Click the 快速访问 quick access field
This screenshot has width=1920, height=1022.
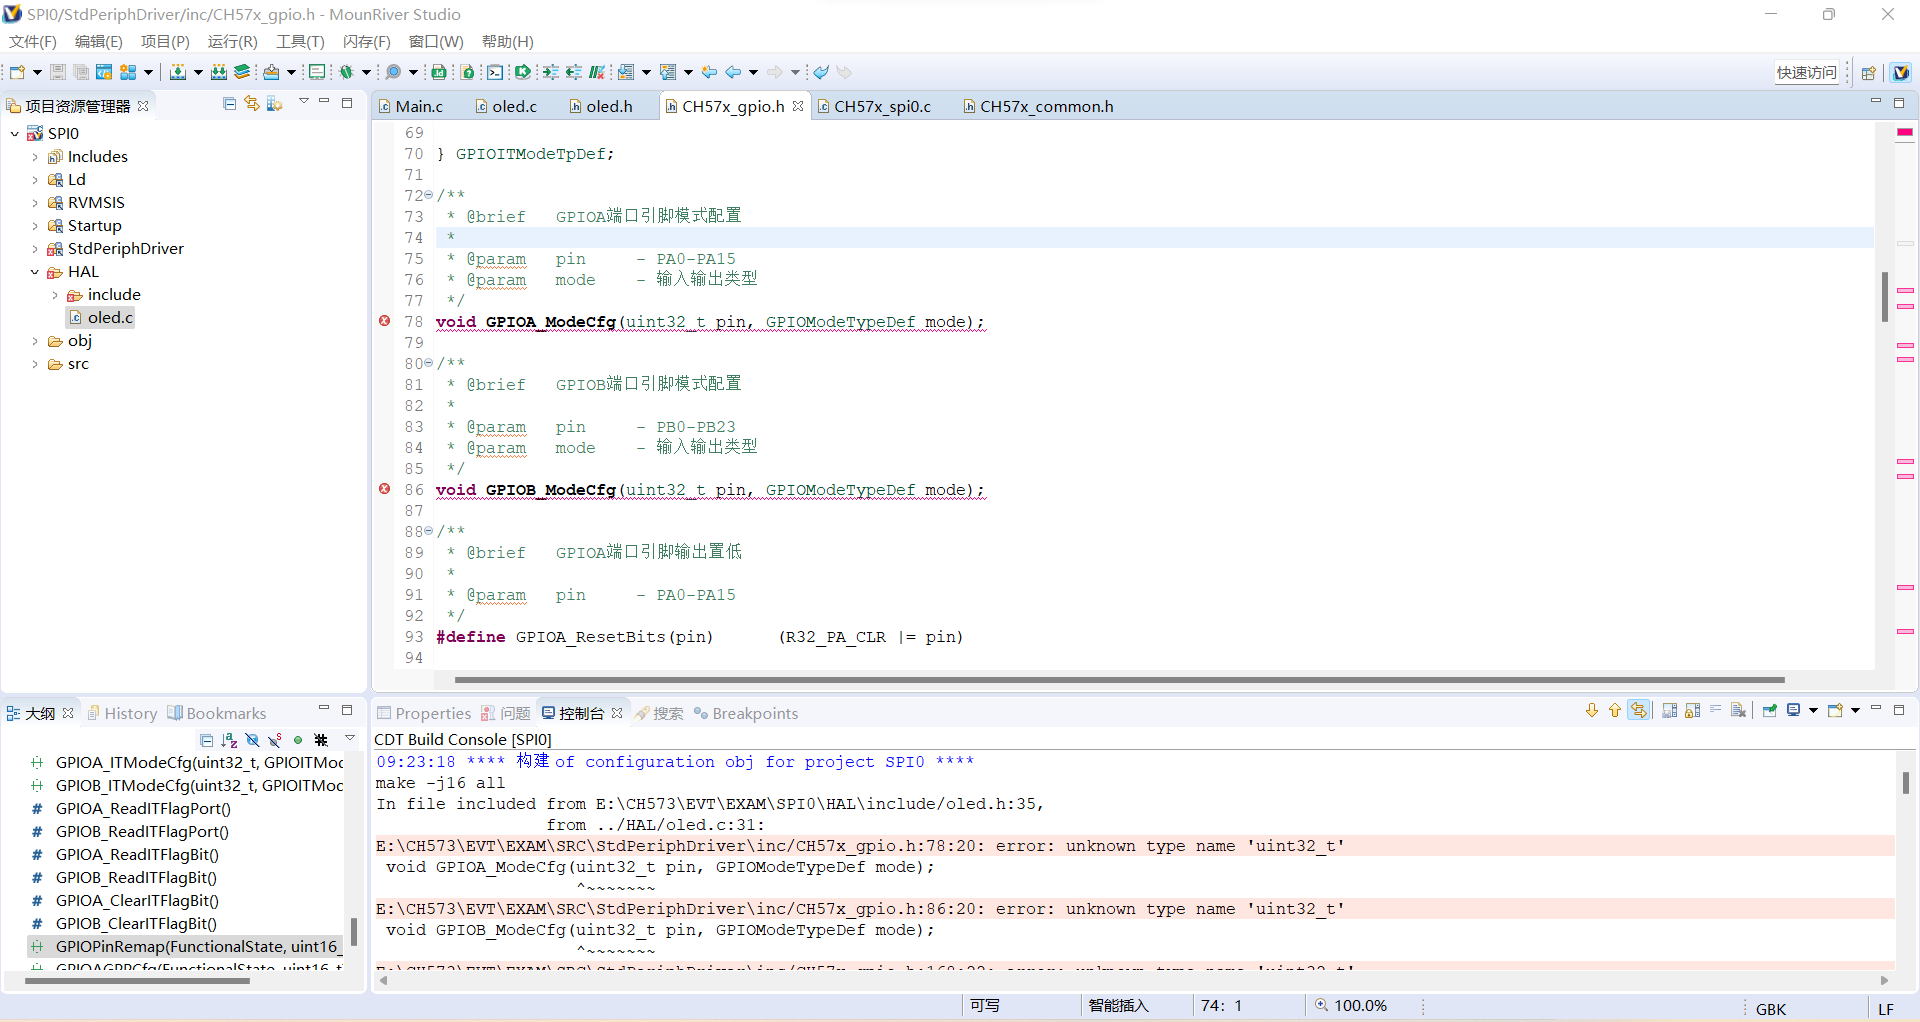(1807, 72)
